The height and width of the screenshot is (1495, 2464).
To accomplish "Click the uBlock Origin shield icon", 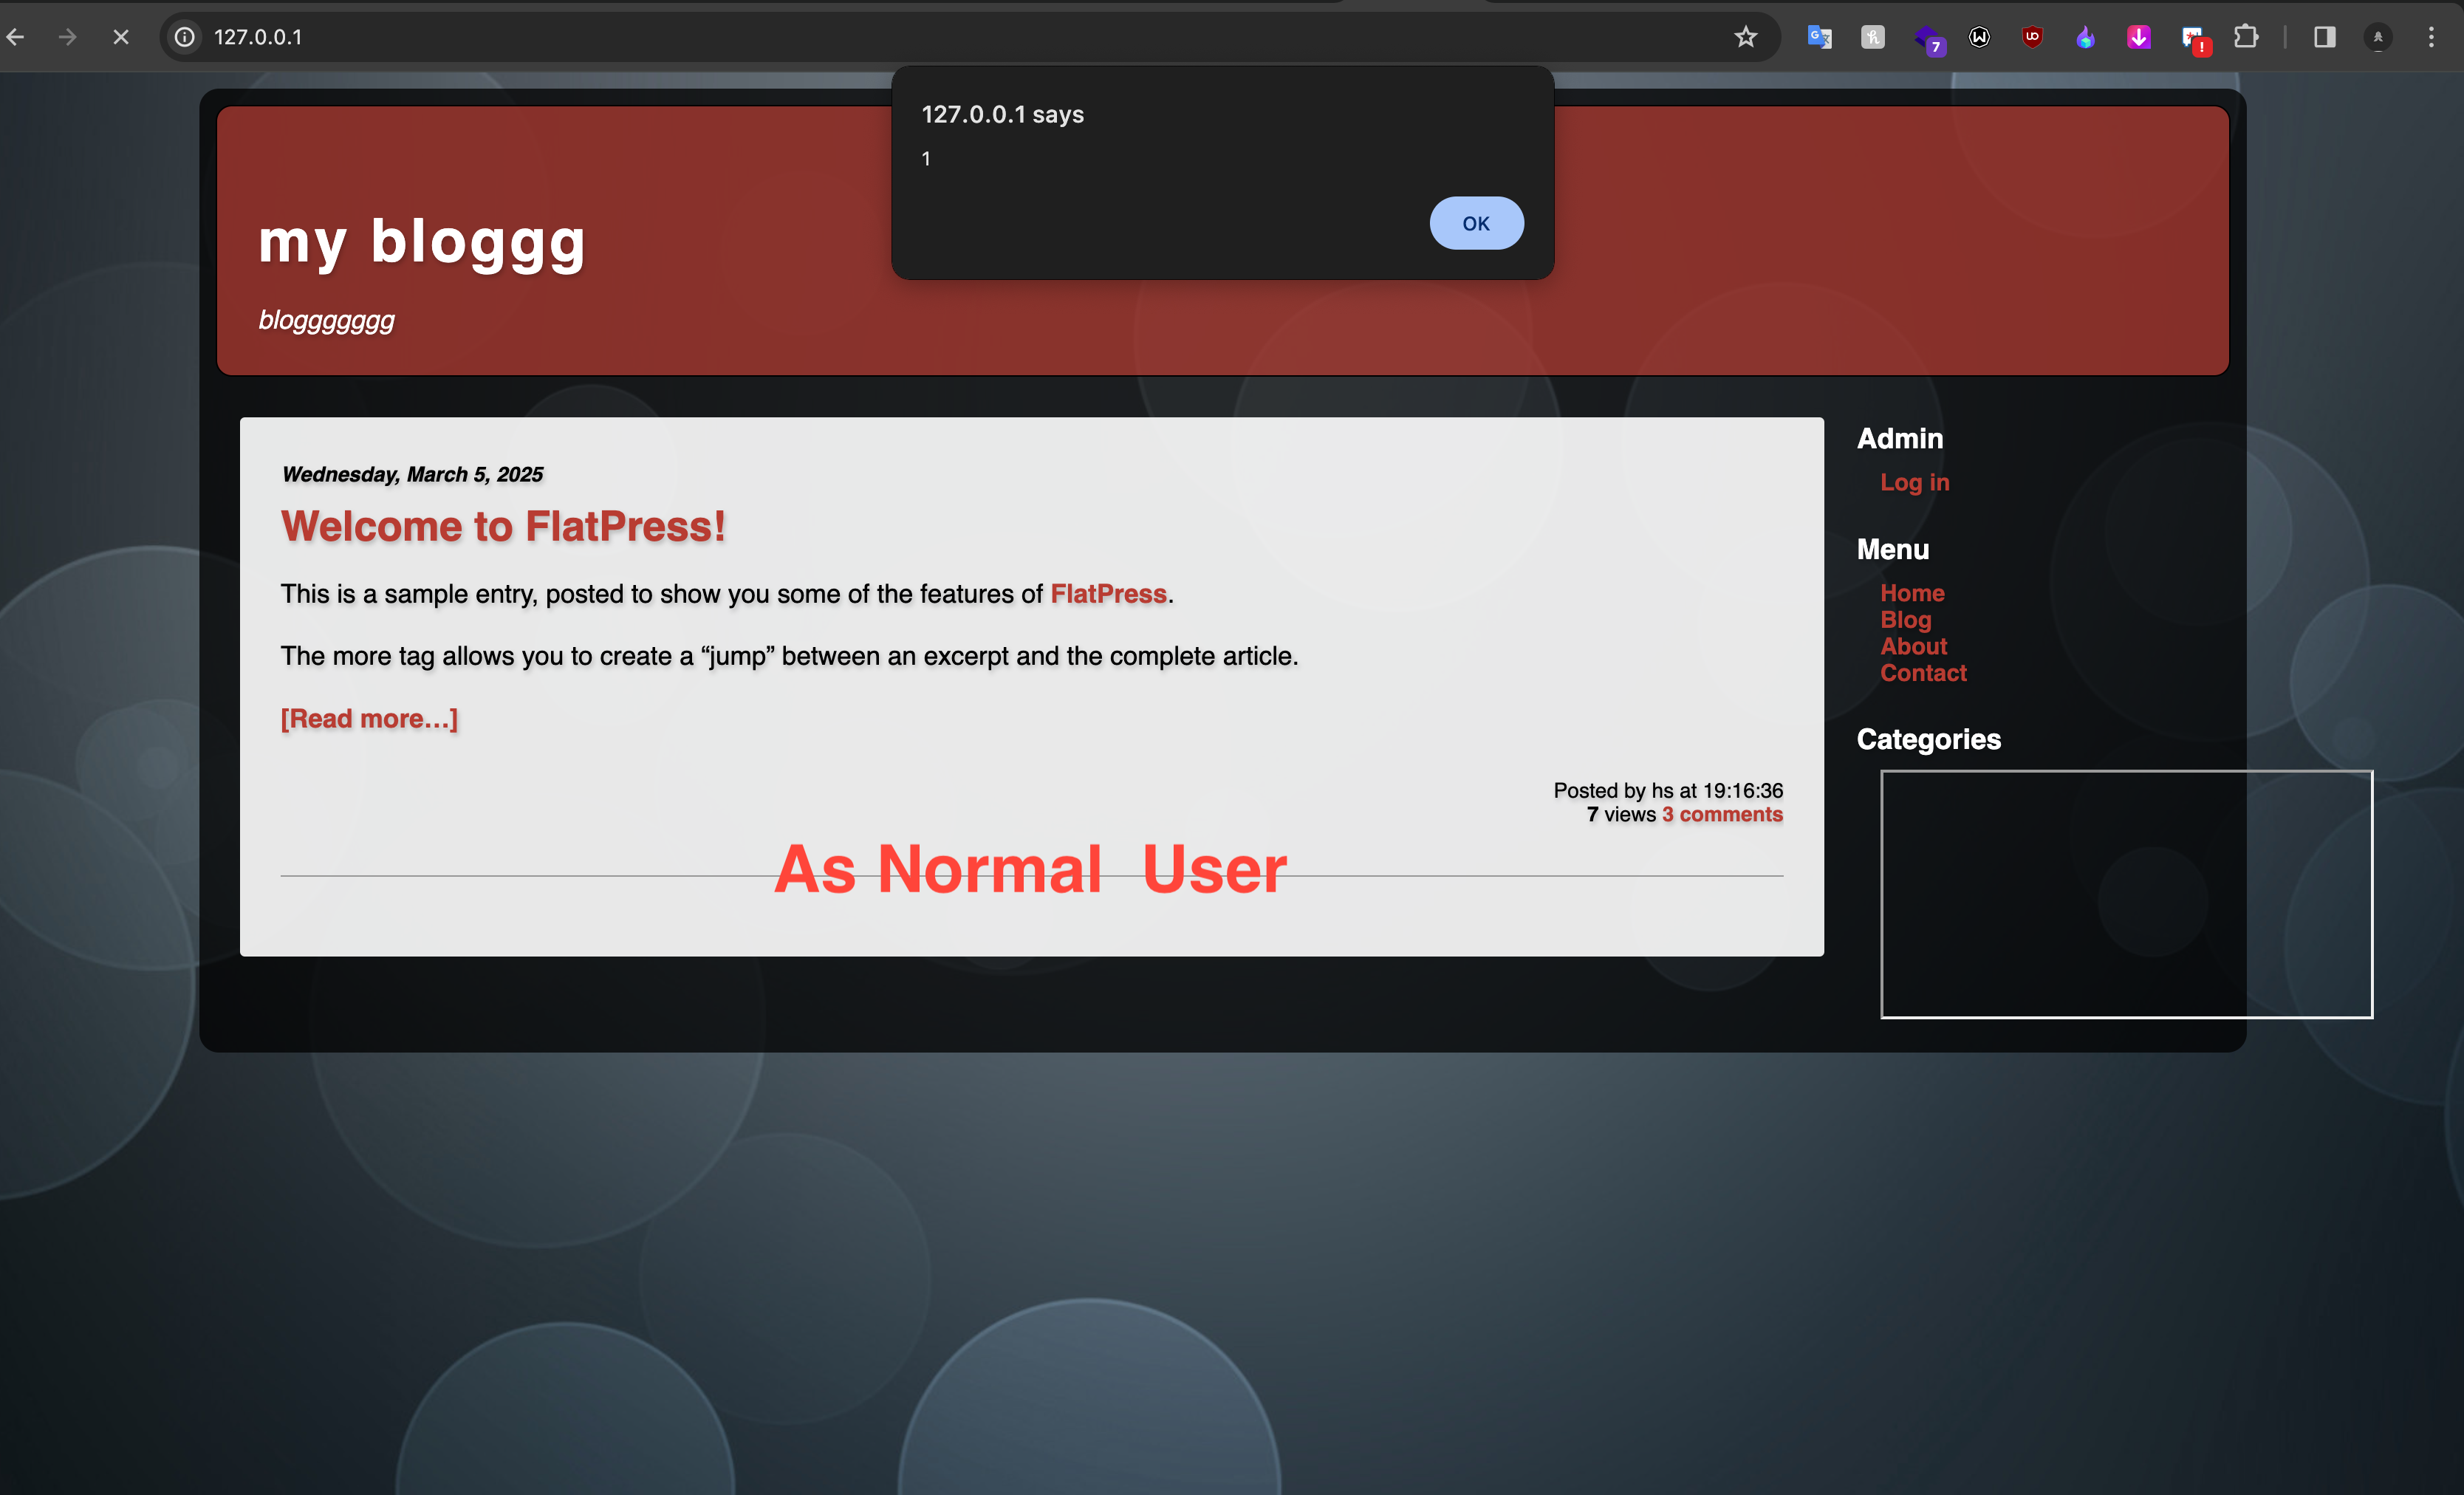I will pos(2031,37).
